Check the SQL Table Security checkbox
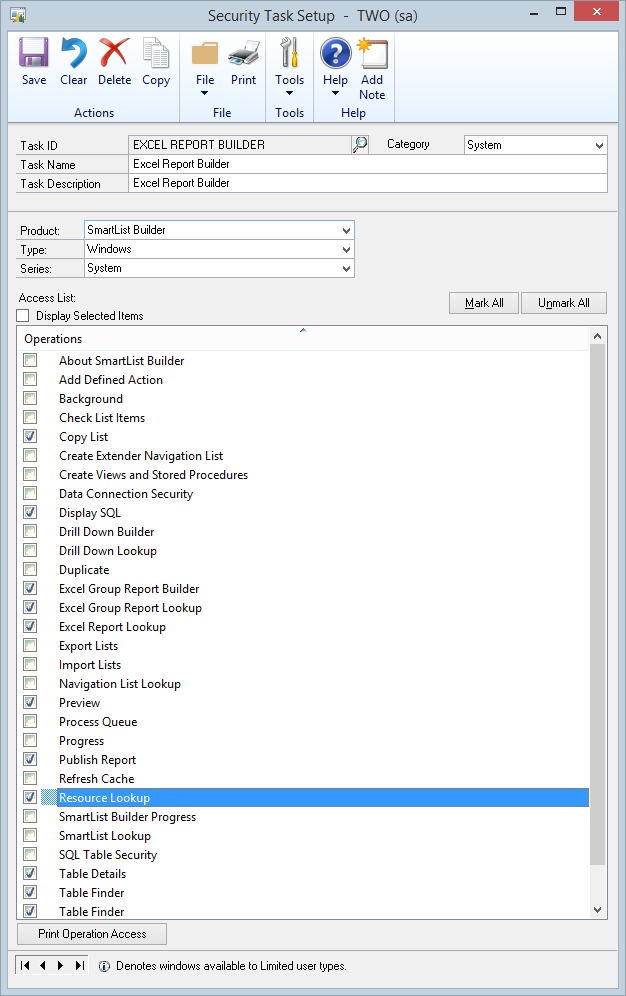The width and height of the screenshot is (626, 996). tap(30, 854)
